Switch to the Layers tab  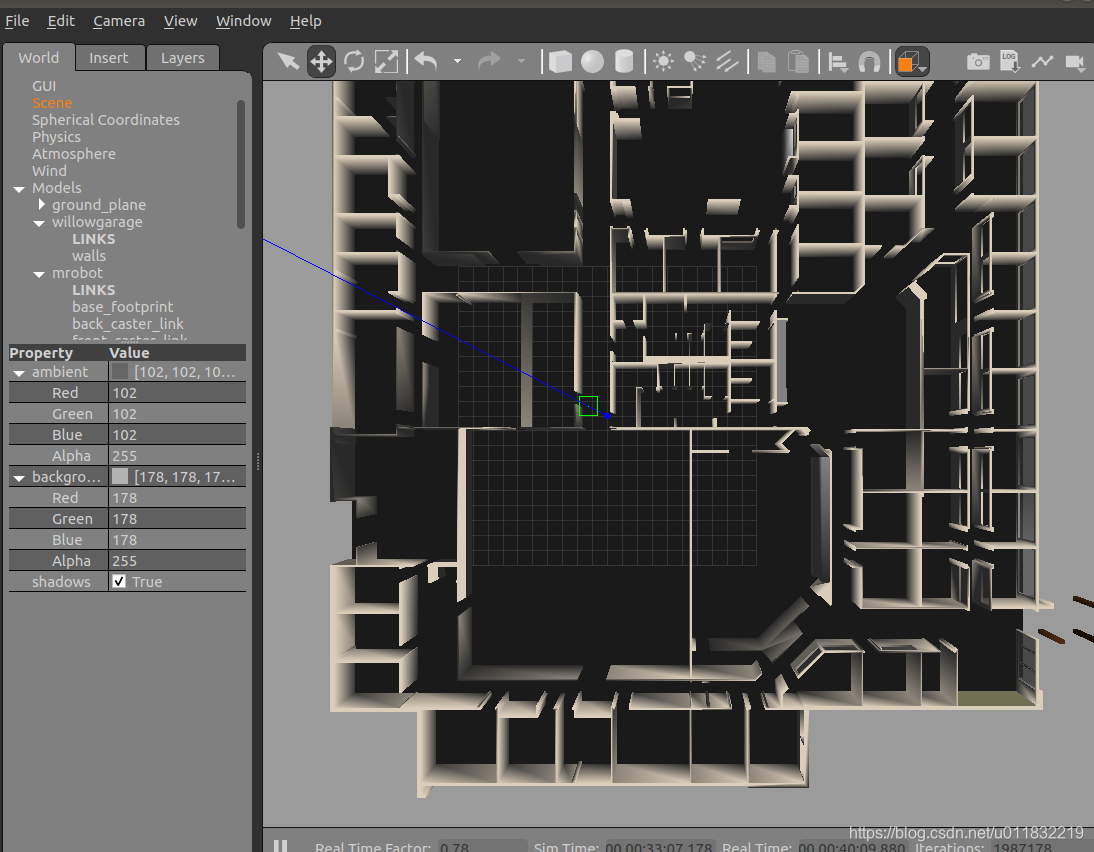[183, 58]
